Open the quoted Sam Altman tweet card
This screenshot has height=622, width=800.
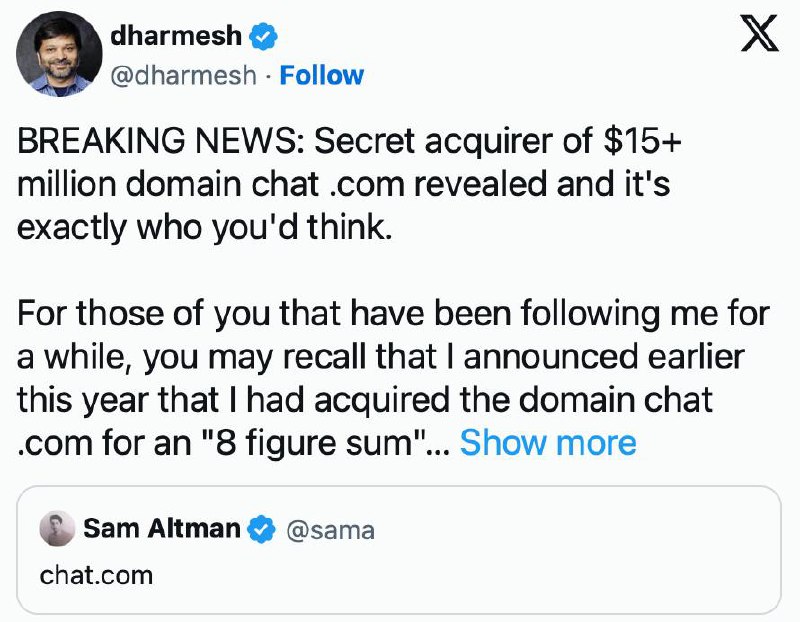coord(399,550)
